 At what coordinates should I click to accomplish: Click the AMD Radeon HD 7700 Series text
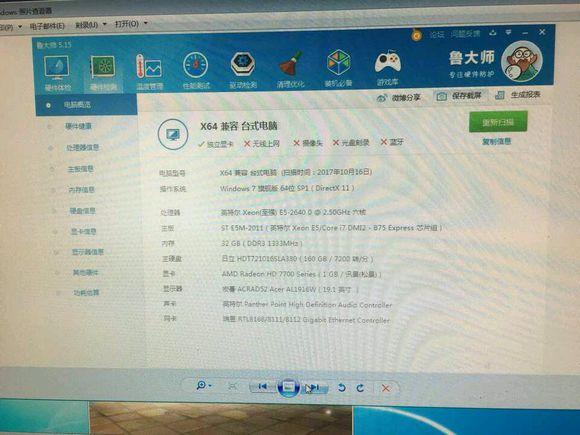click(301, 274)
